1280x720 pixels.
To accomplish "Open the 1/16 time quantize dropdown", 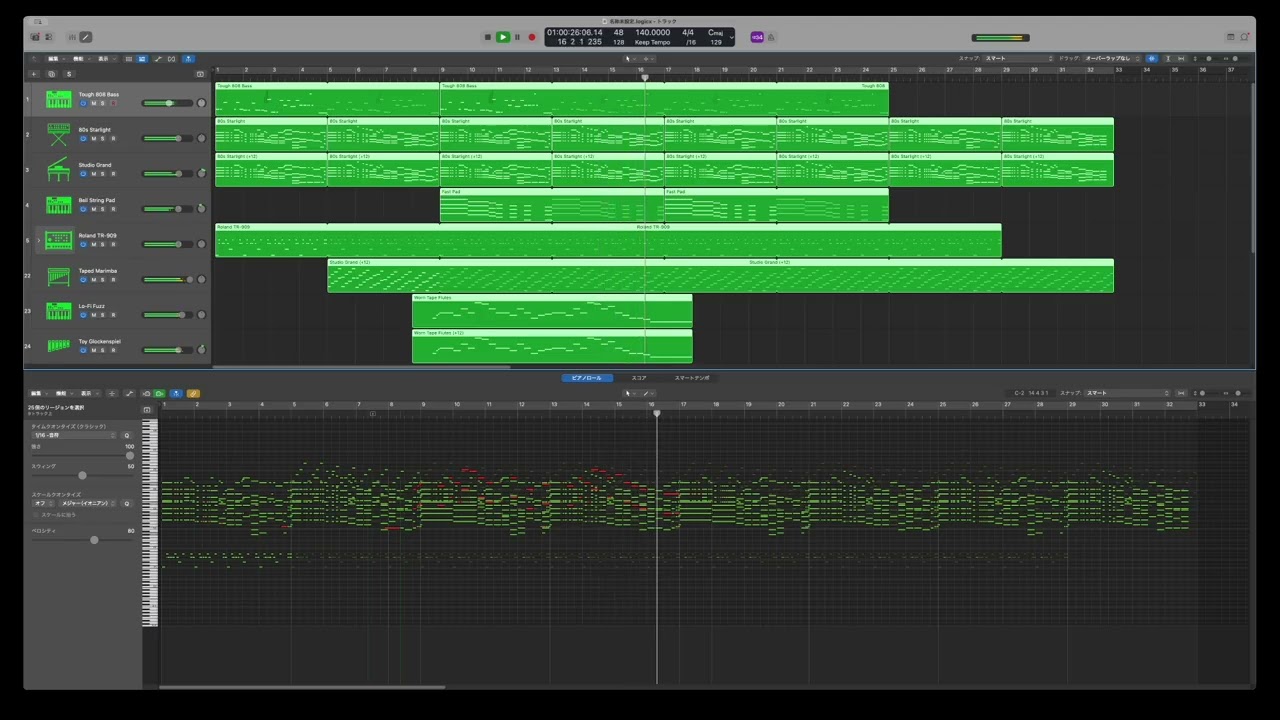I will point(74,435).
